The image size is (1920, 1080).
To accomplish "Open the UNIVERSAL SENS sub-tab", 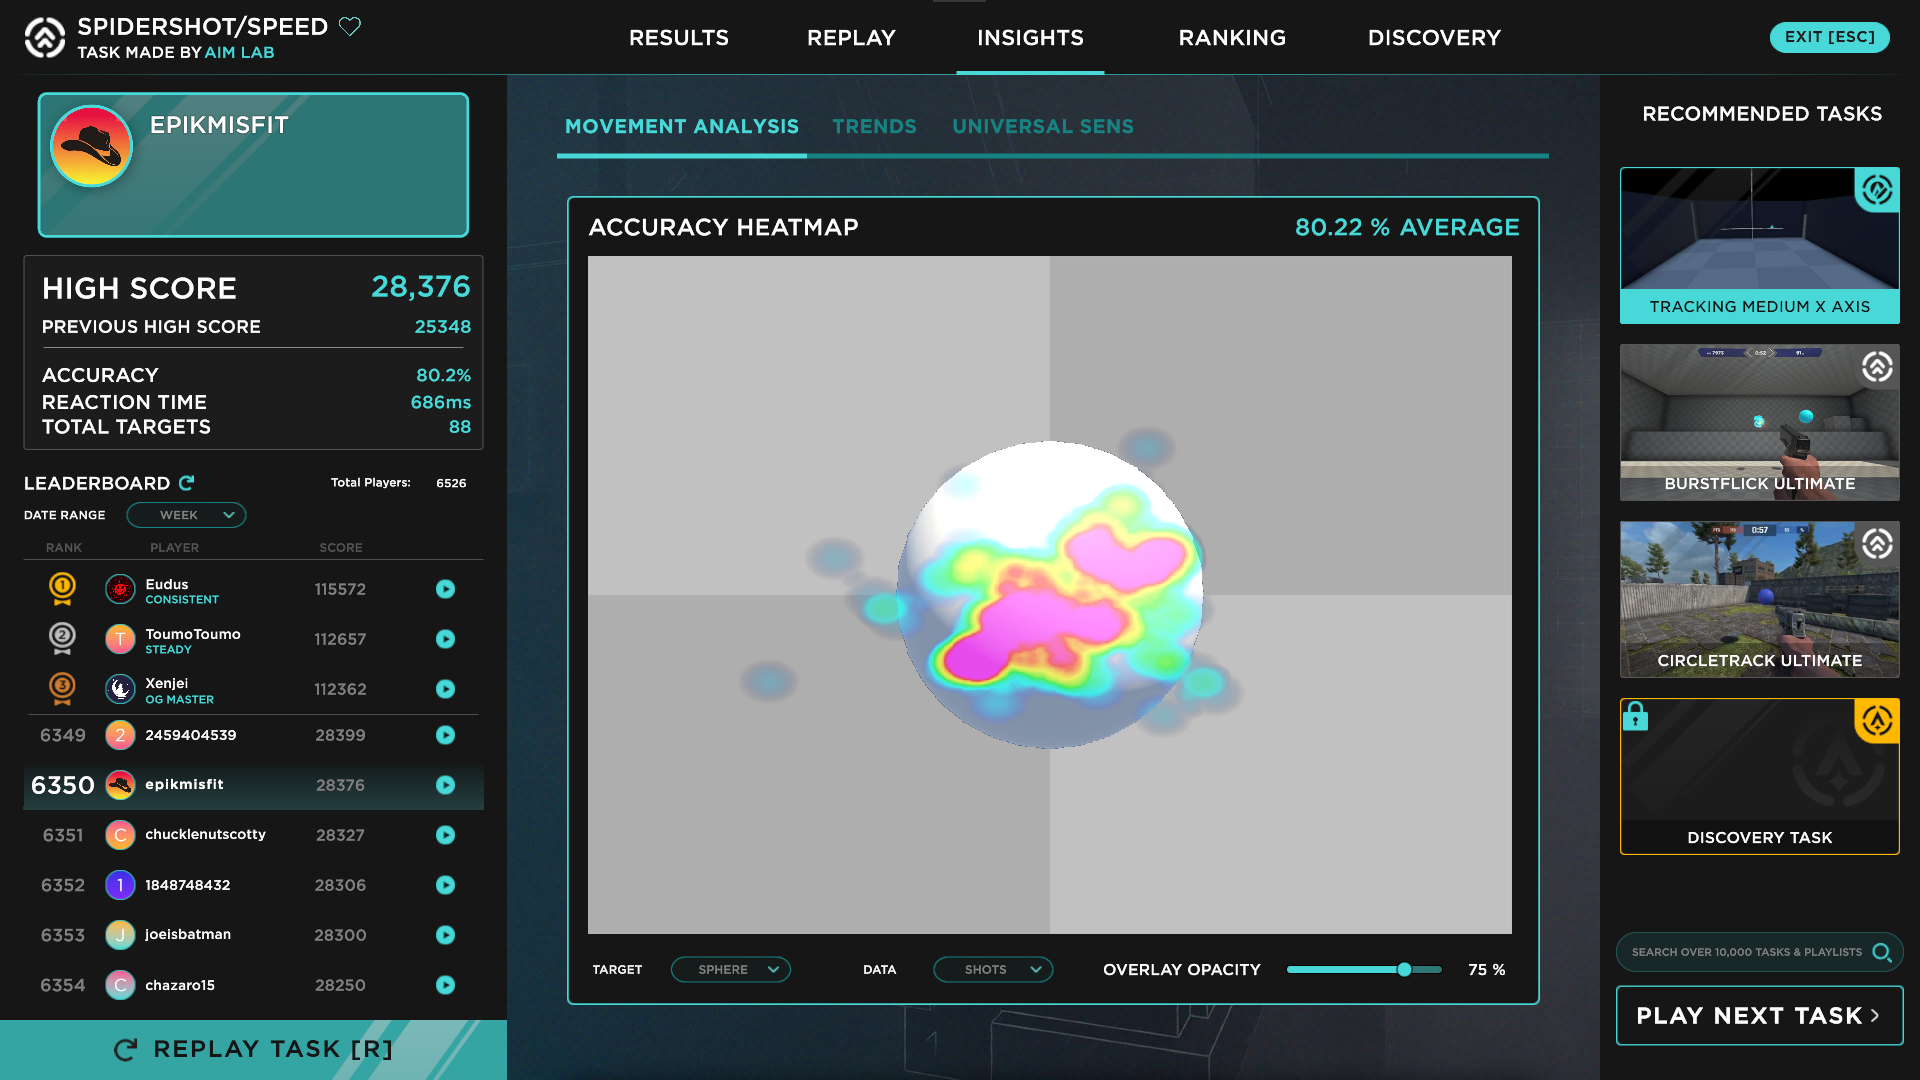I will point(1043,127).
